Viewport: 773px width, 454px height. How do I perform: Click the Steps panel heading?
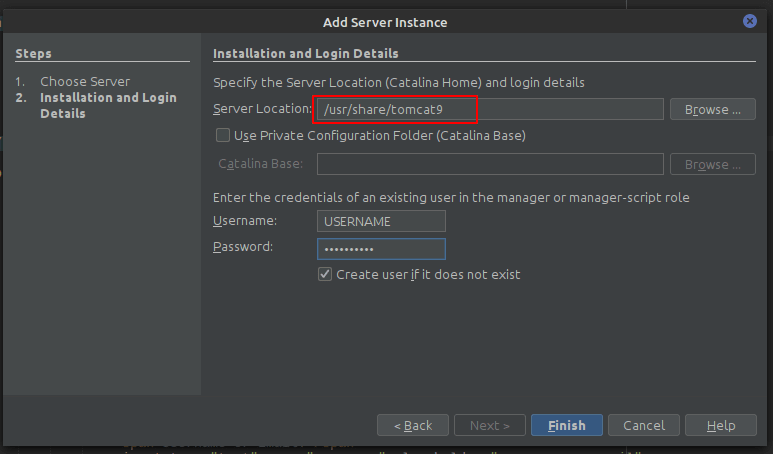pos(33,53)
